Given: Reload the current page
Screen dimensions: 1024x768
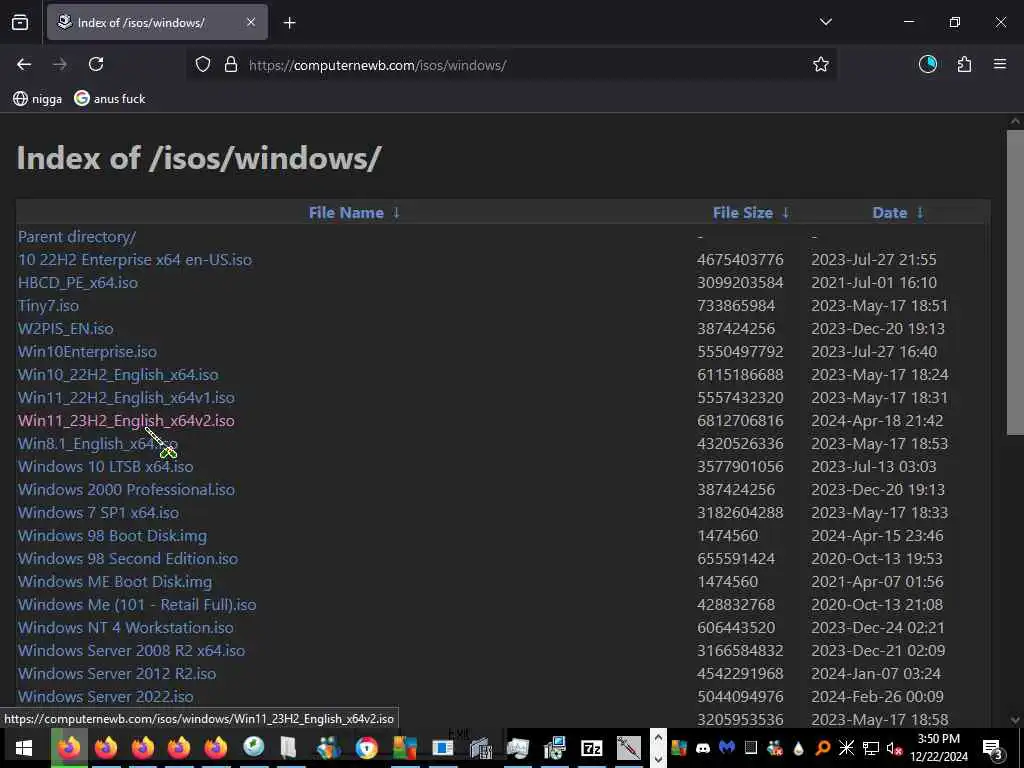Looking at the screenshot, I should pos(96,64).
